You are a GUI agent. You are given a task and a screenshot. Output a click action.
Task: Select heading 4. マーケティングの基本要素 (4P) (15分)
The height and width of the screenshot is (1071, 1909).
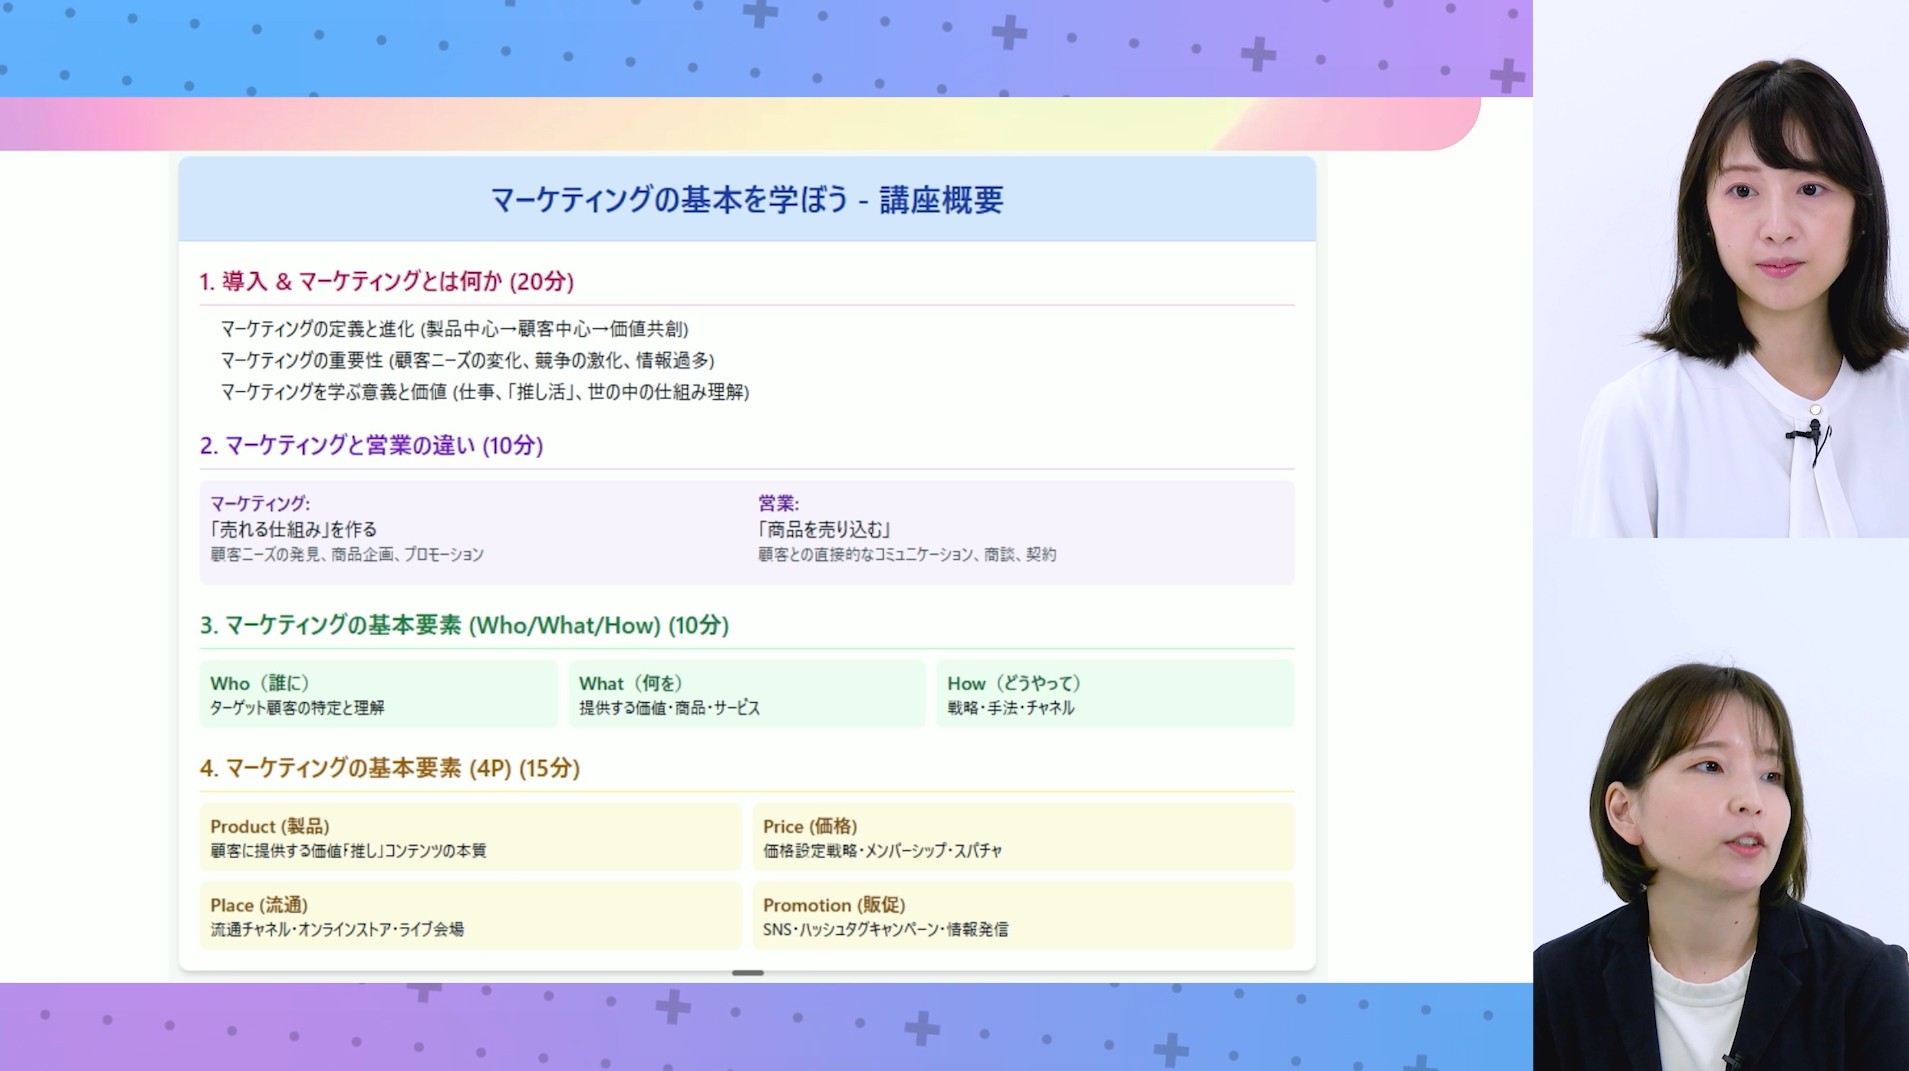coord(390,769)
